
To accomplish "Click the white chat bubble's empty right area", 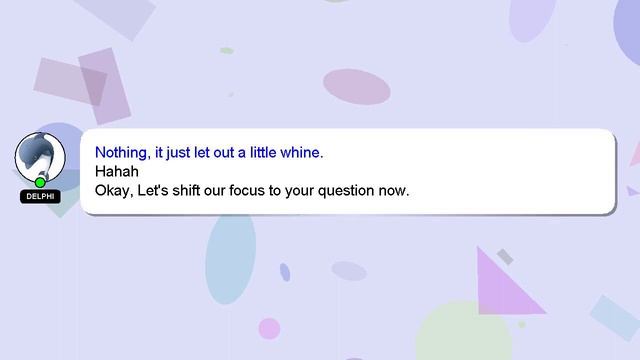I will [510, 171].
